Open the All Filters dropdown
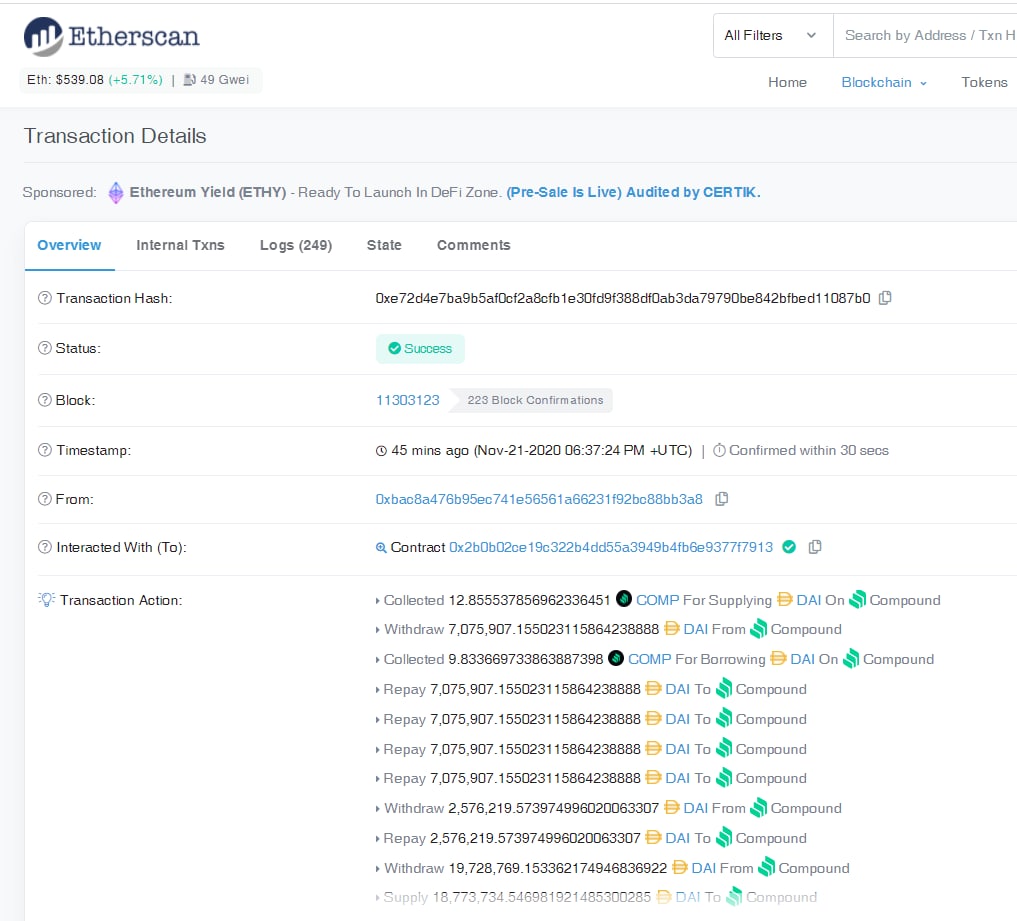The width and height of the screenshot is (1017, 921). click(773, 36)
